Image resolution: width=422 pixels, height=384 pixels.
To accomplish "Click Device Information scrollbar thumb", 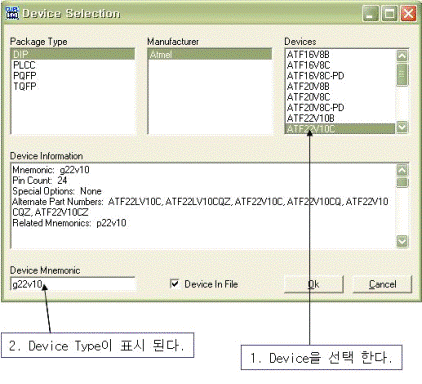I will coord(402,182).
